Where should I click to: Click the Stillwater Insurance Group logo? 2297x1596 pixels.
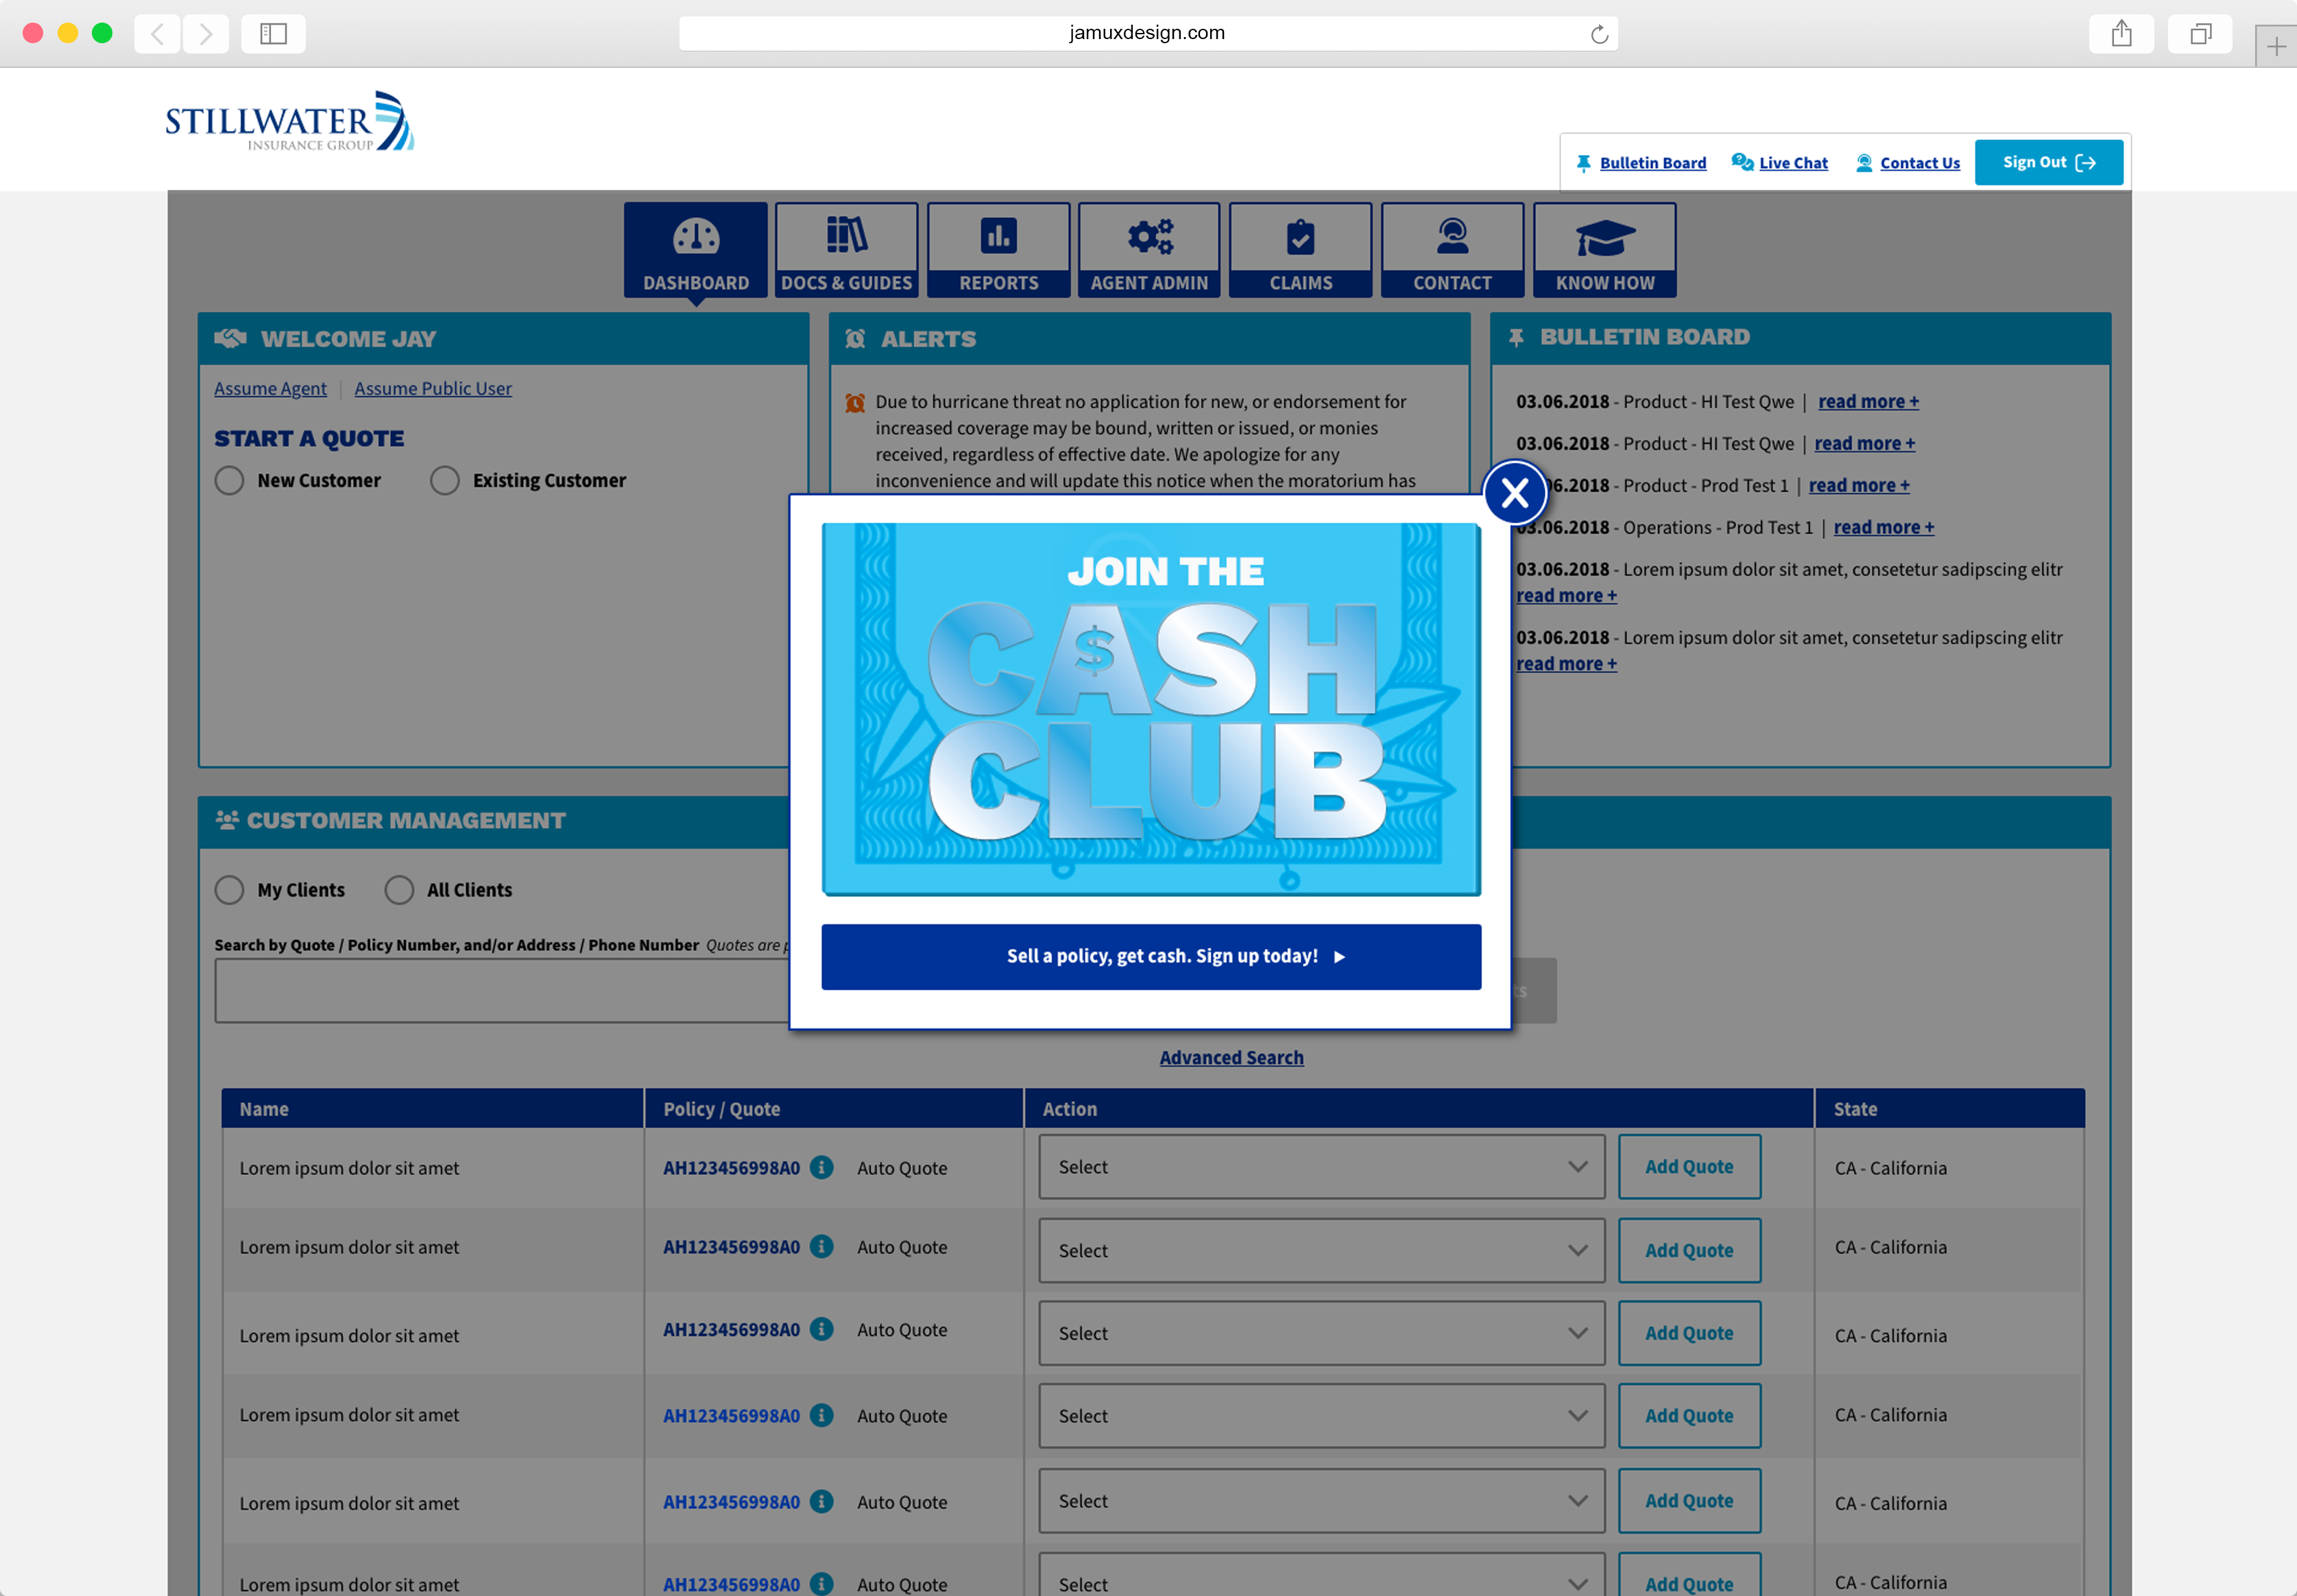290,122
